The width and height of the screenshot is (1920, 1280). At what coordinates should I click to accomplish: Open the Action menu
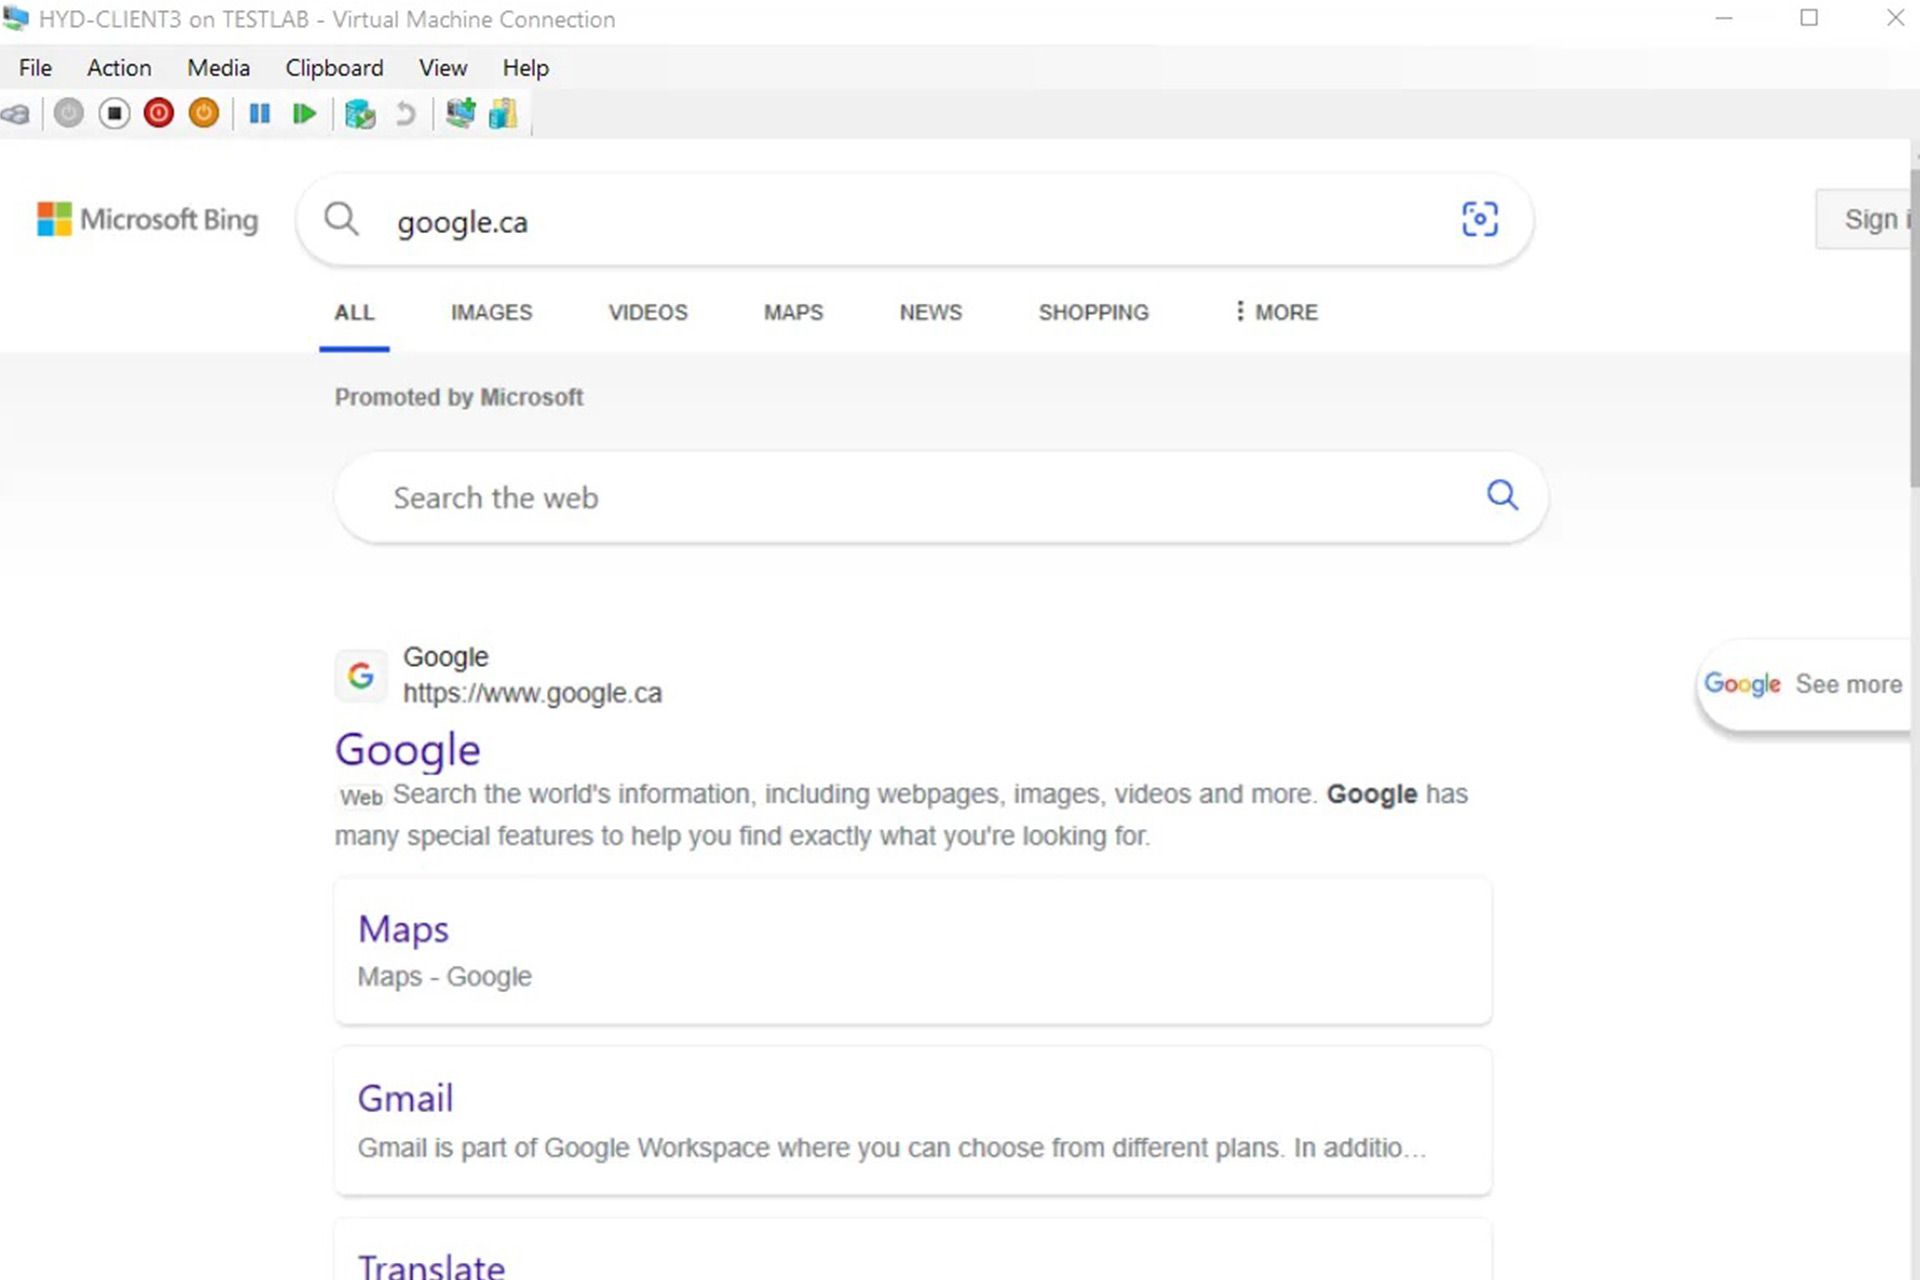point(119,68)
